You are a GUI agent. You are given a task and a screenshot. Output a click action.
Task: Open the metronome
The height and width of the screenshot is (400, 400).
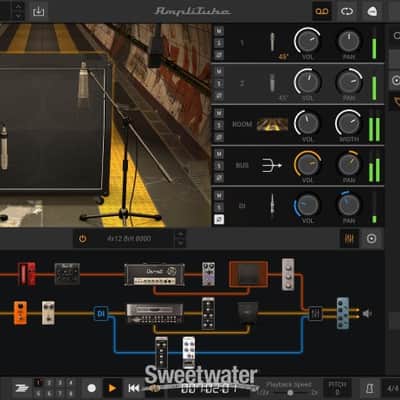point(370,389)
